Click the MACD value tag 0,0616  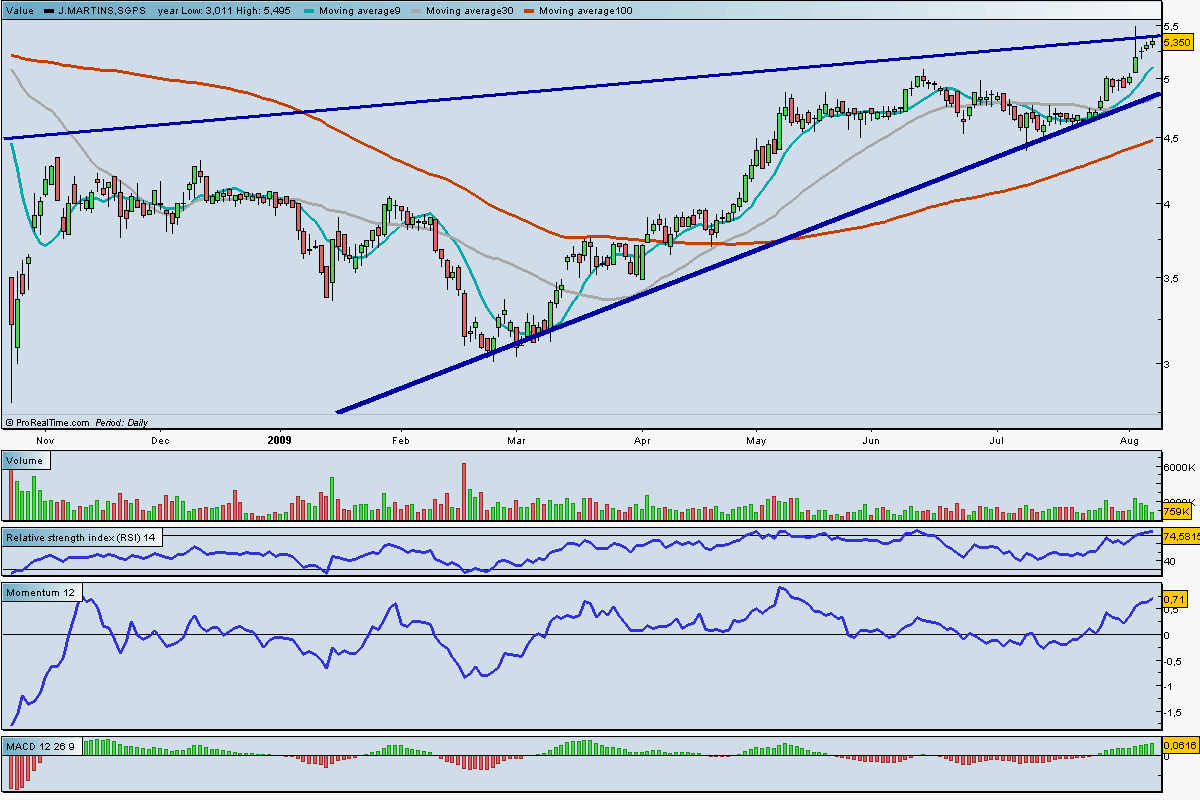[x=1179, y=744]
